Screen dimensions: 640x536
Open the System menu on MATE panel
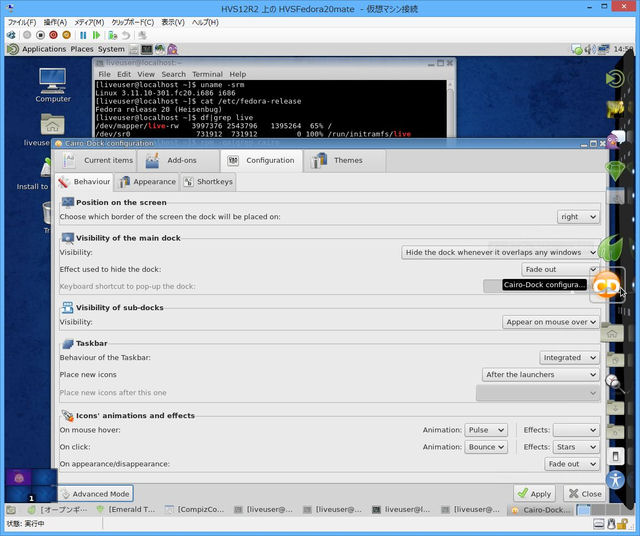tap(111, 49)
